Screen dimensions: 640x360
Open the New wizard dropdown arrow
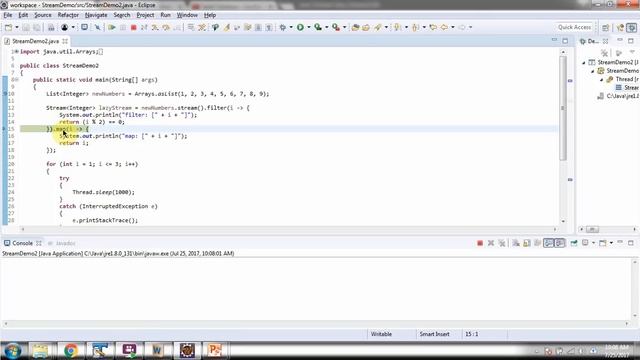(x=17, y=27)
